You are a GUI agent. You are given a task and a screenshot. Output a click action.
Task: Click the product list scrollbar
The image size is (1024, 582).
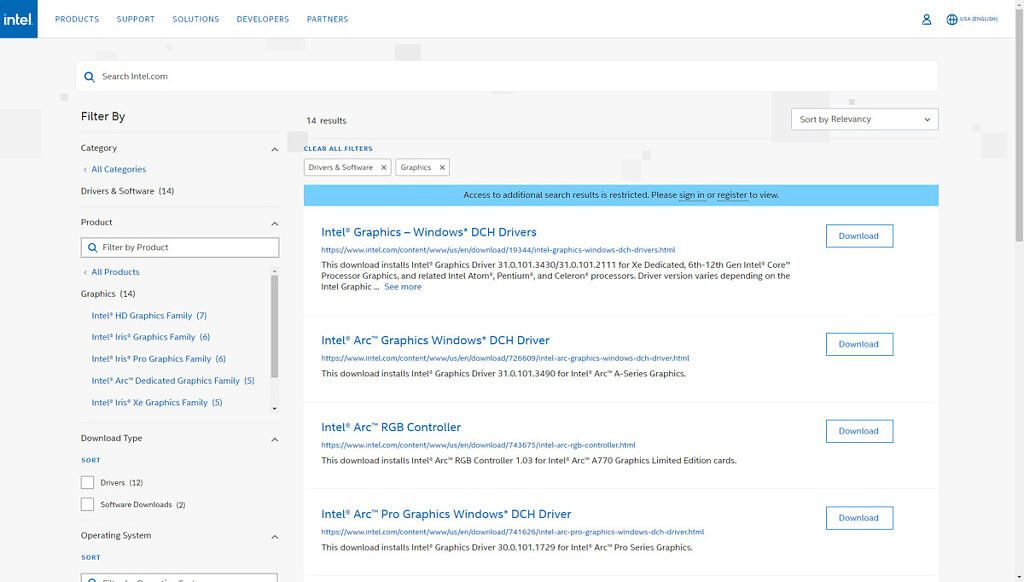pos(274,330)
